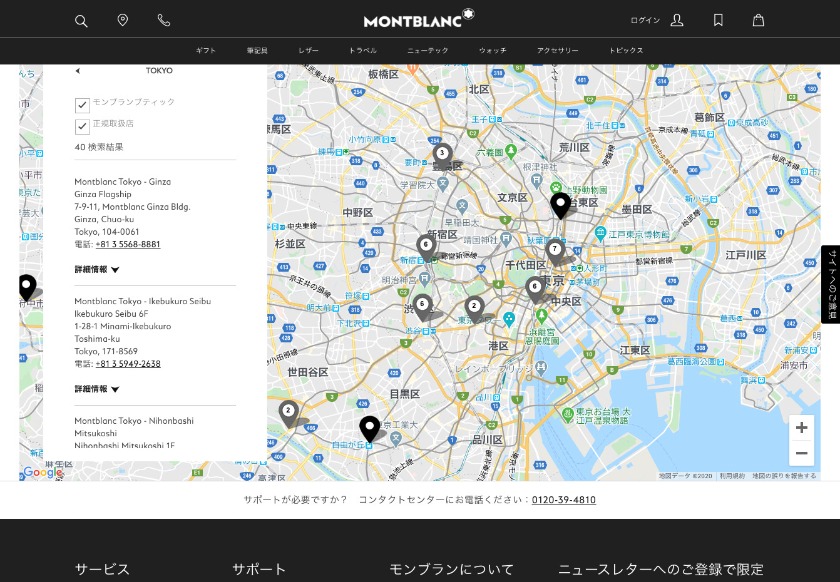
Task: Click the back arrow next to TOKYO
Action: point(78,70)
